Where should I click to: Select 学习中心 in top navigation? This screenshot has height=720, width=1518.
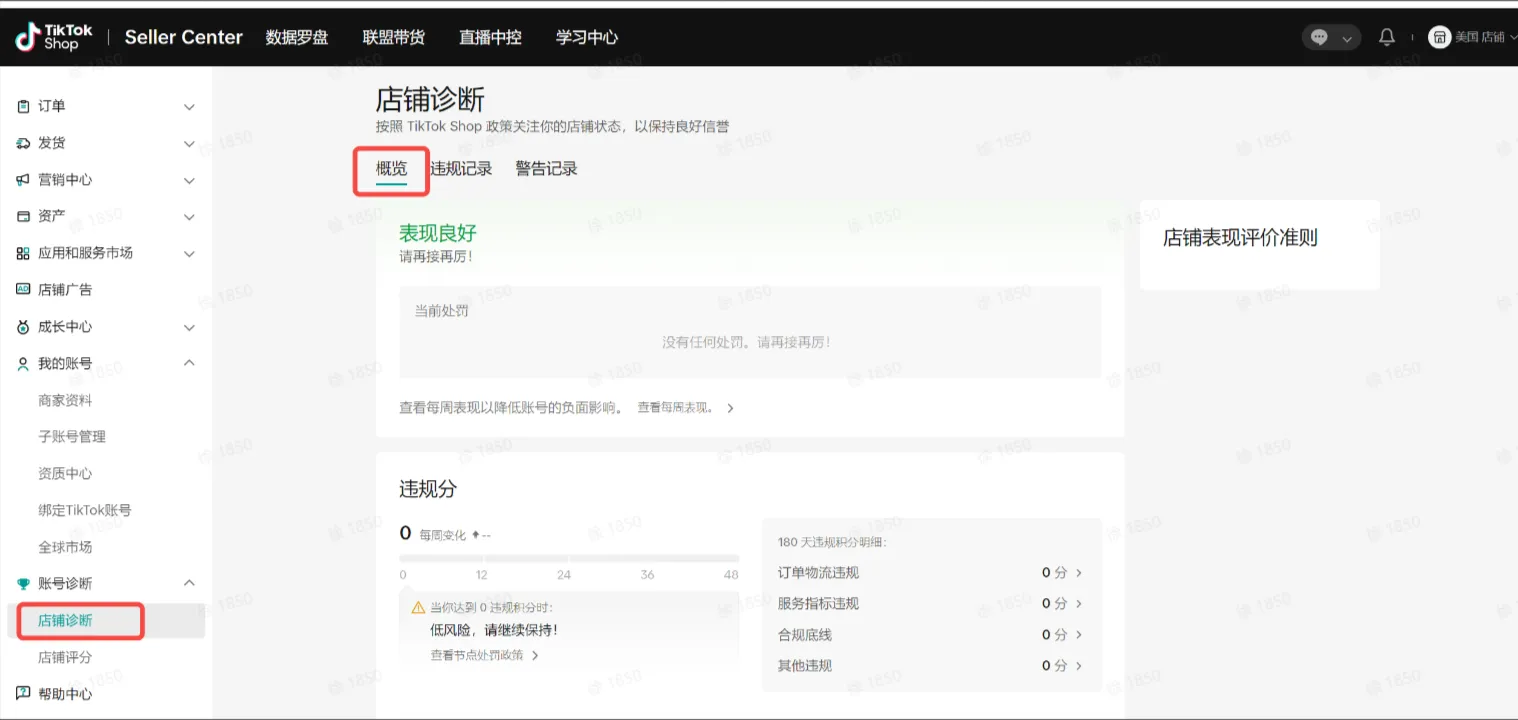(587, 37)
